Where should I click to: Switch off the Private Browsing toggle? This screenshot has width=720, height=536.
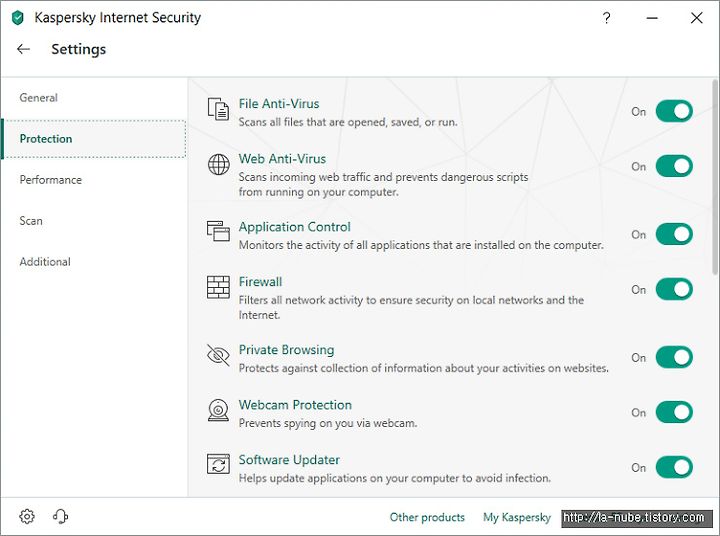674,357
